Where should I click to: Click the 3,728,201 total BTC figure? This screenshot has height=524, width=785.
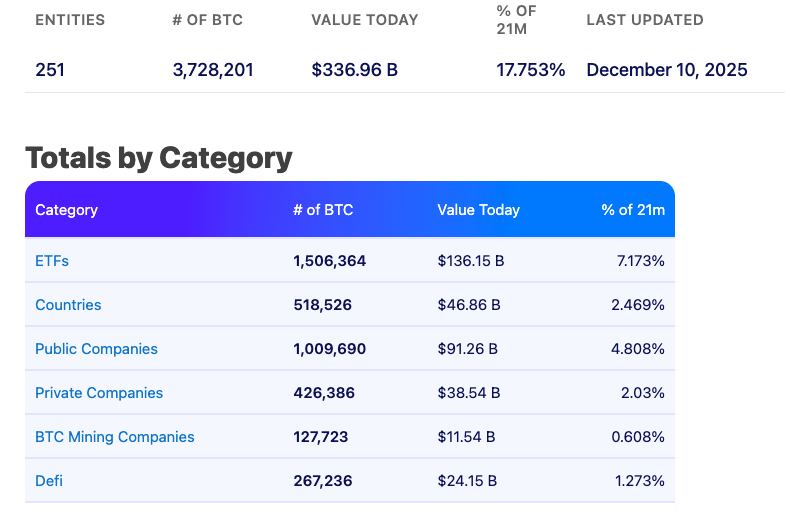213,70
